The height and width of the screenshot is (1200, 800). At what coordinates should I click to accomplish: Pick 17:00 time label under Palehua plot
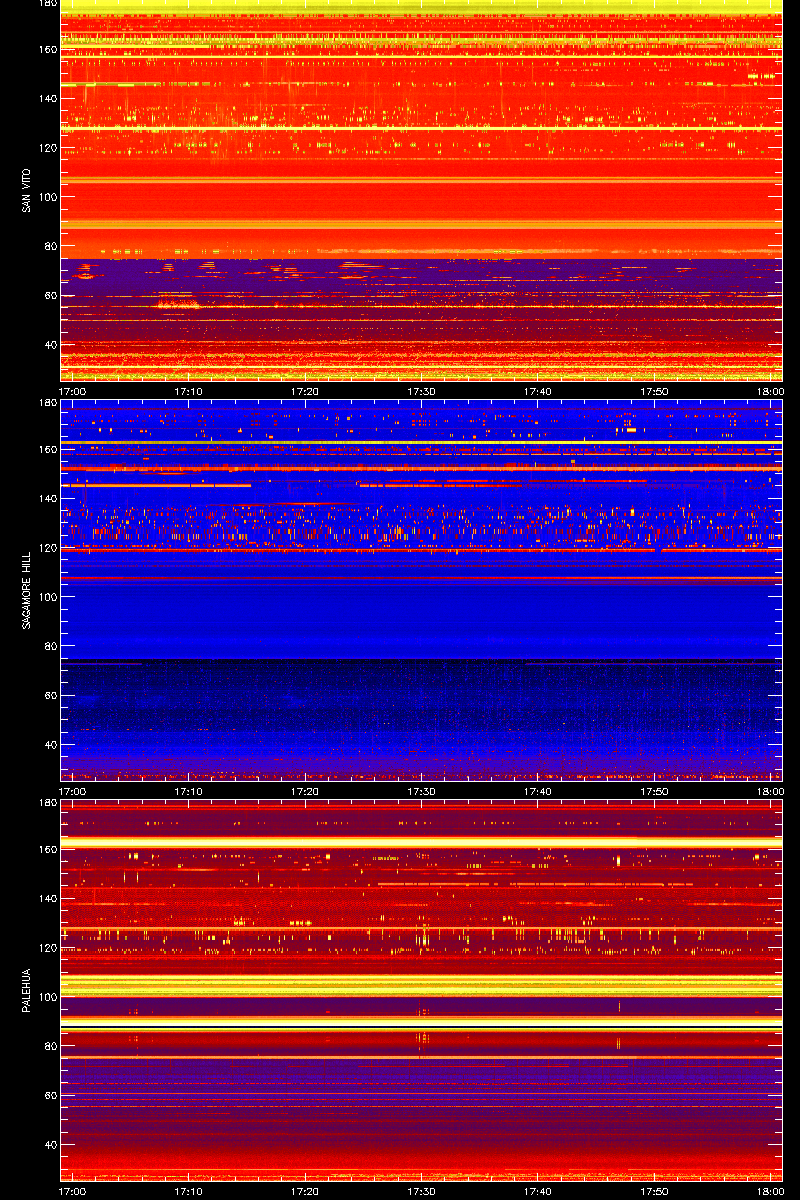pyautogui.click(x=73, y=1192)
